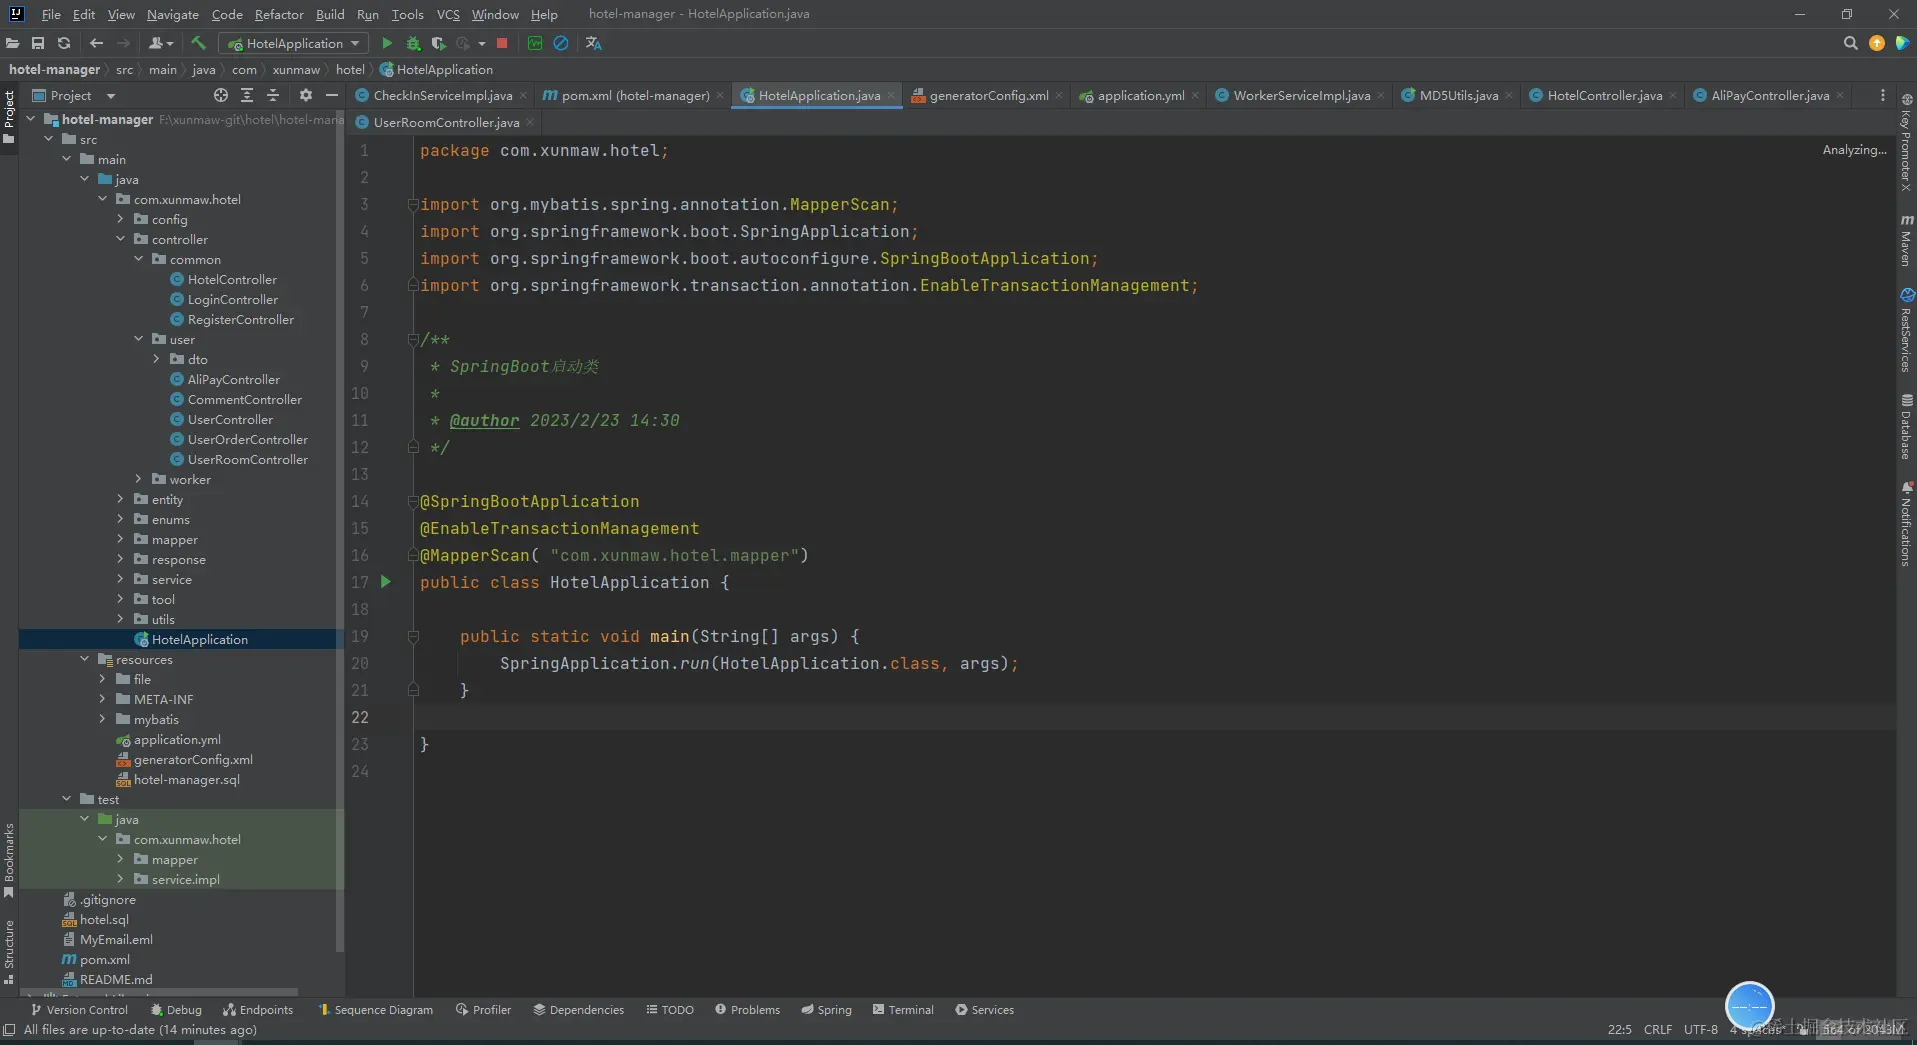Click the Translate icon in the toolbar
Viewport: 1917px width, 1045px height.
pos(593,43)
